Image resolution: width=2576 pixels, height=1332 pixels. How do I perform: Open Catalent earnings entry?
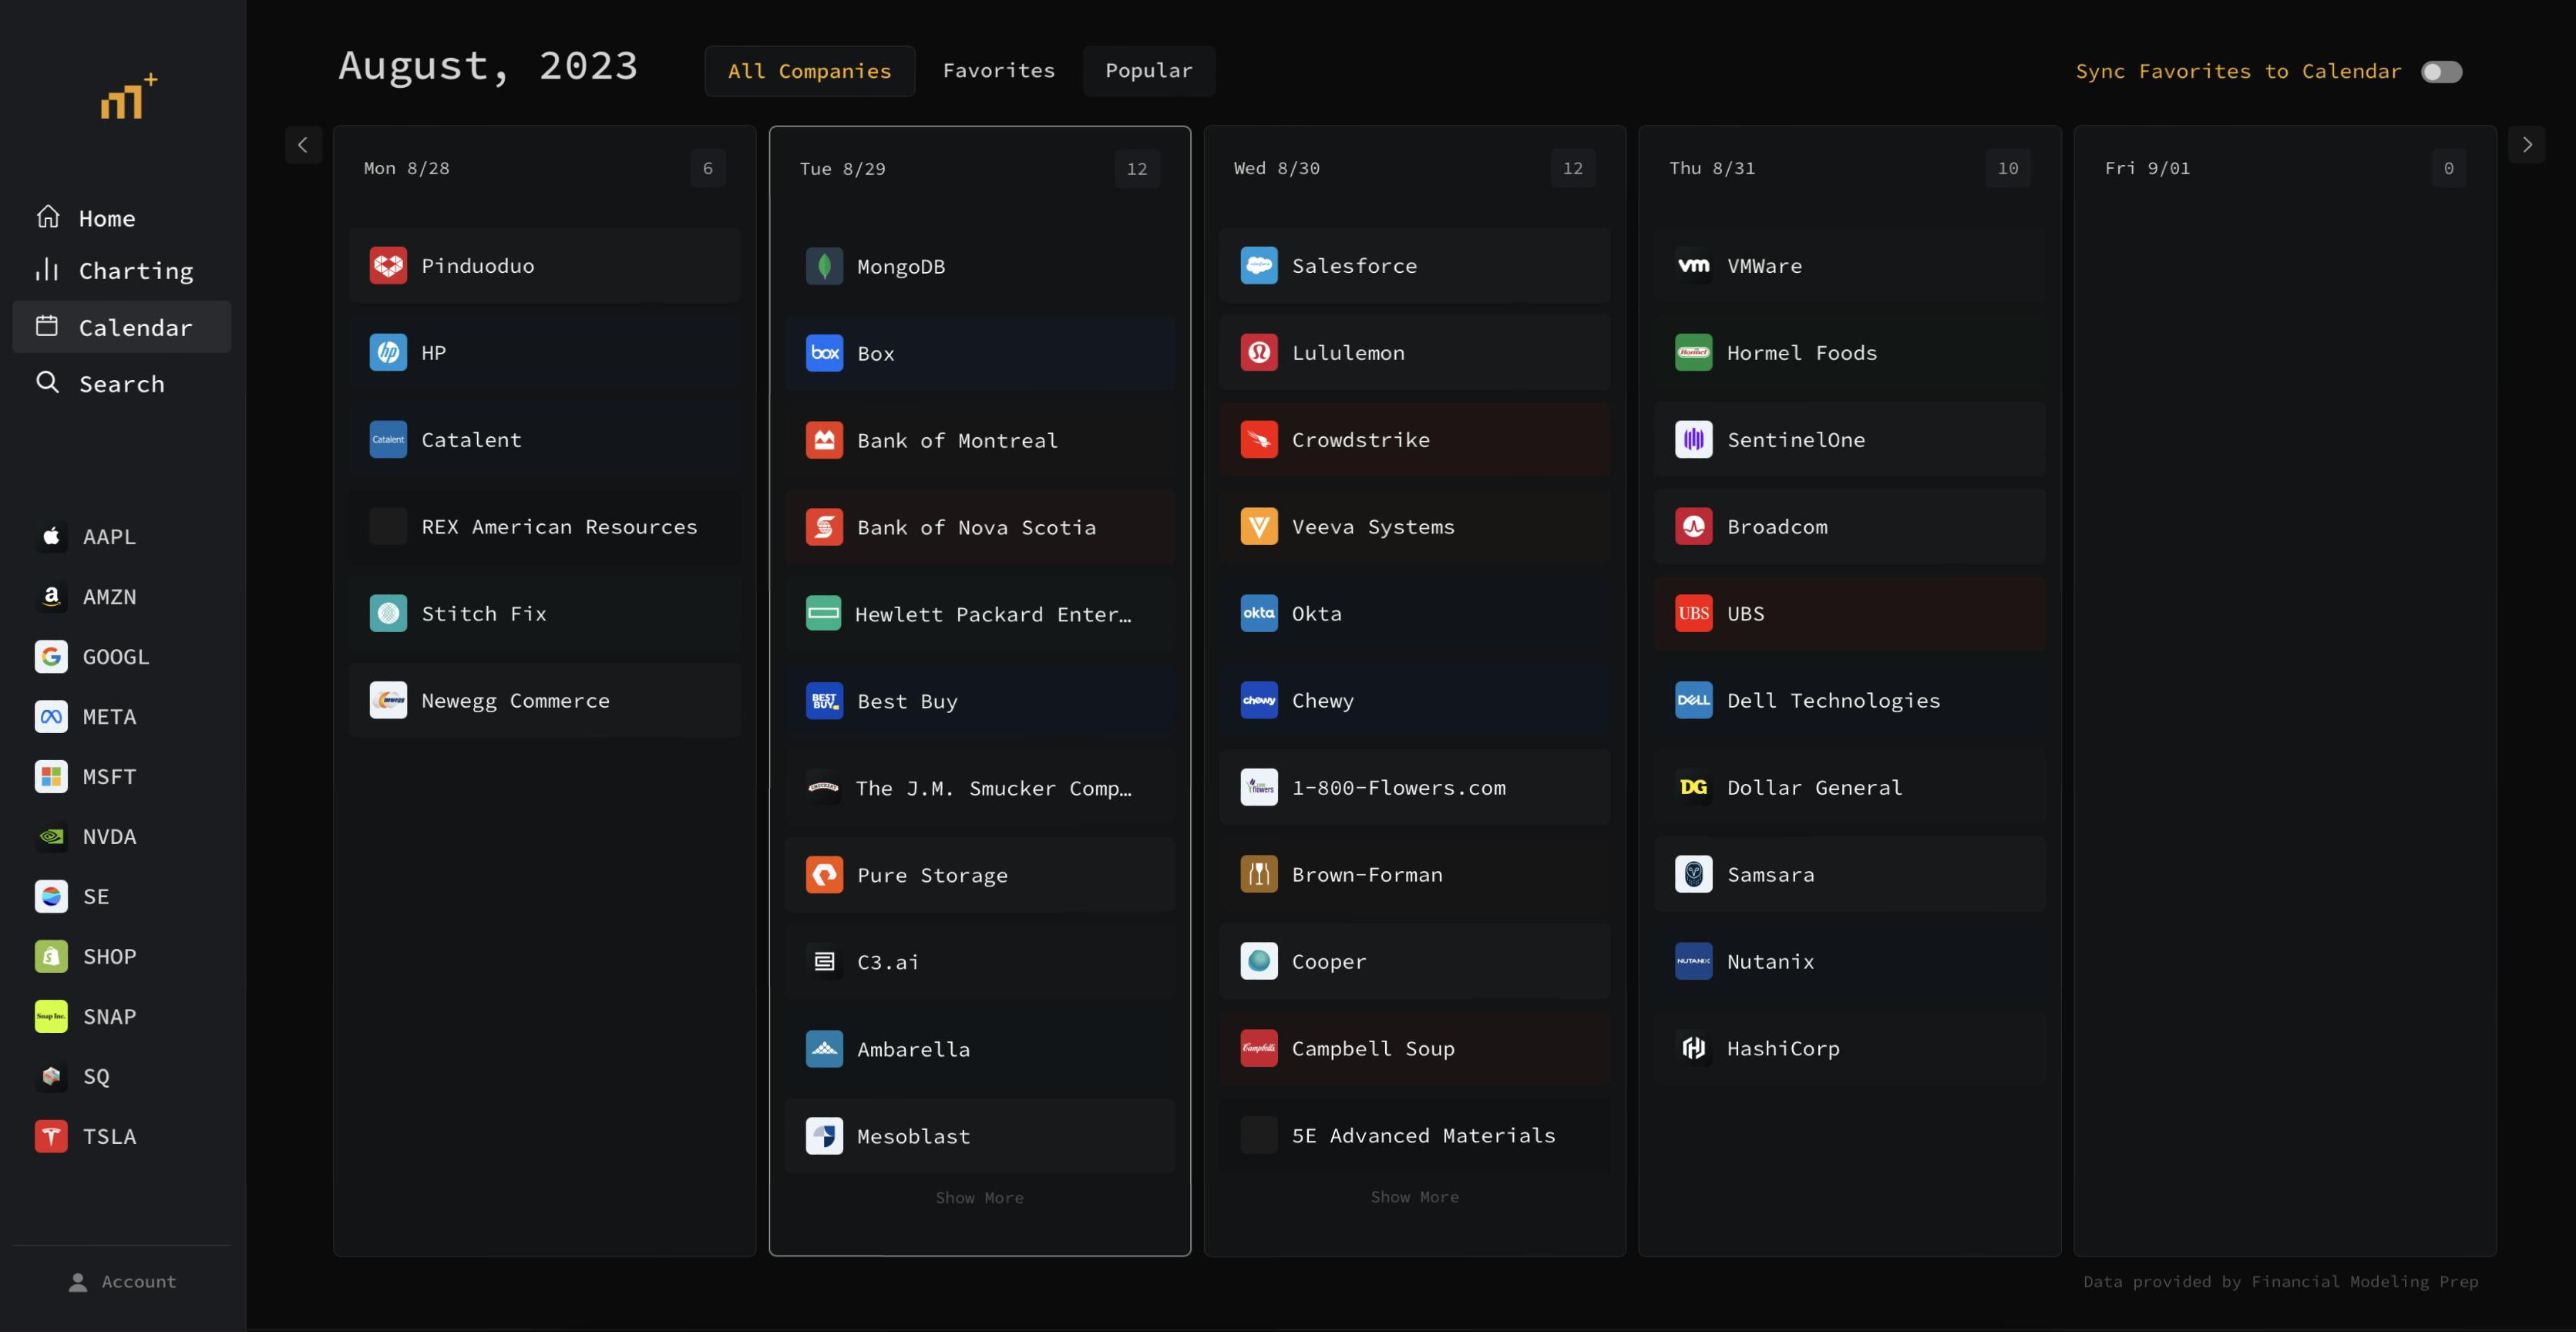(545, 440)
